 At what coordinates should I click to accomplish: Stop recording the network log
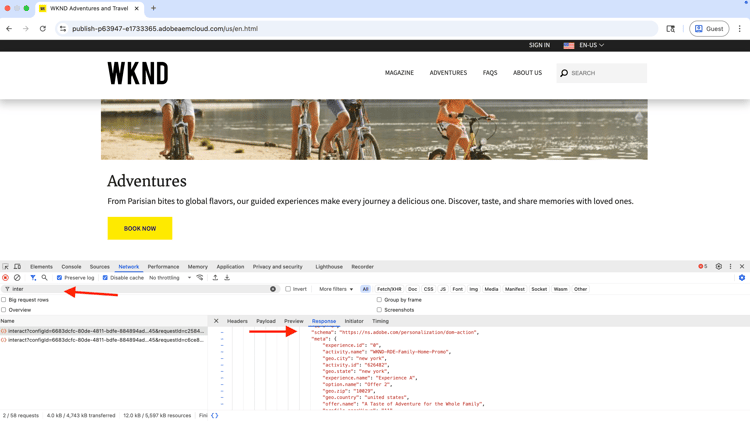(x=6, y=277)
